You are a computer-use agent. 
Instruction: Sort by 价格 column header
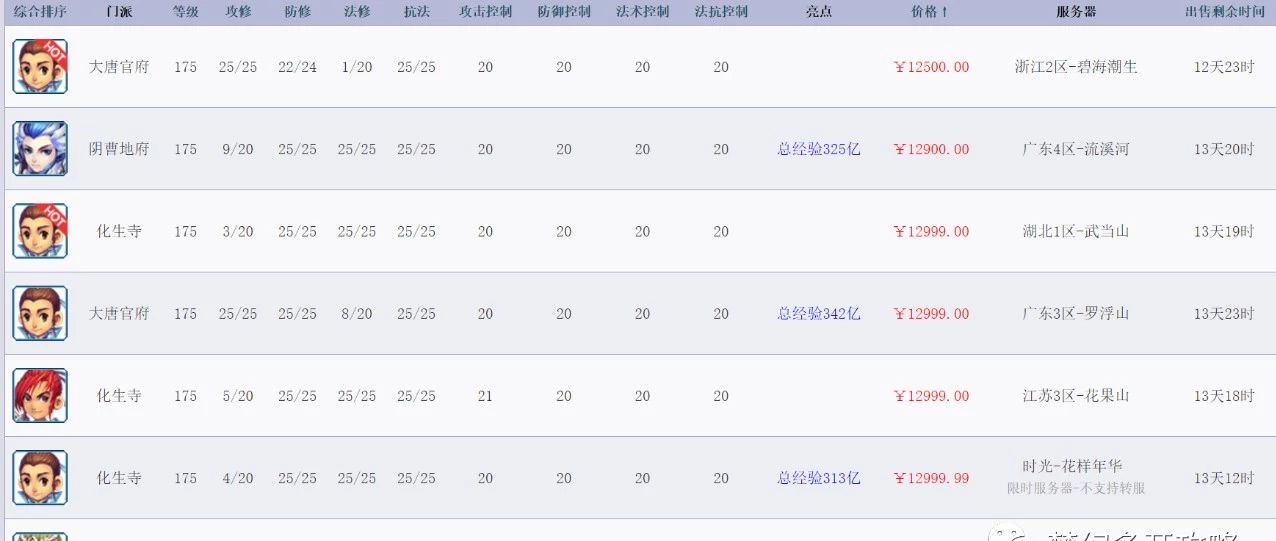930,12
